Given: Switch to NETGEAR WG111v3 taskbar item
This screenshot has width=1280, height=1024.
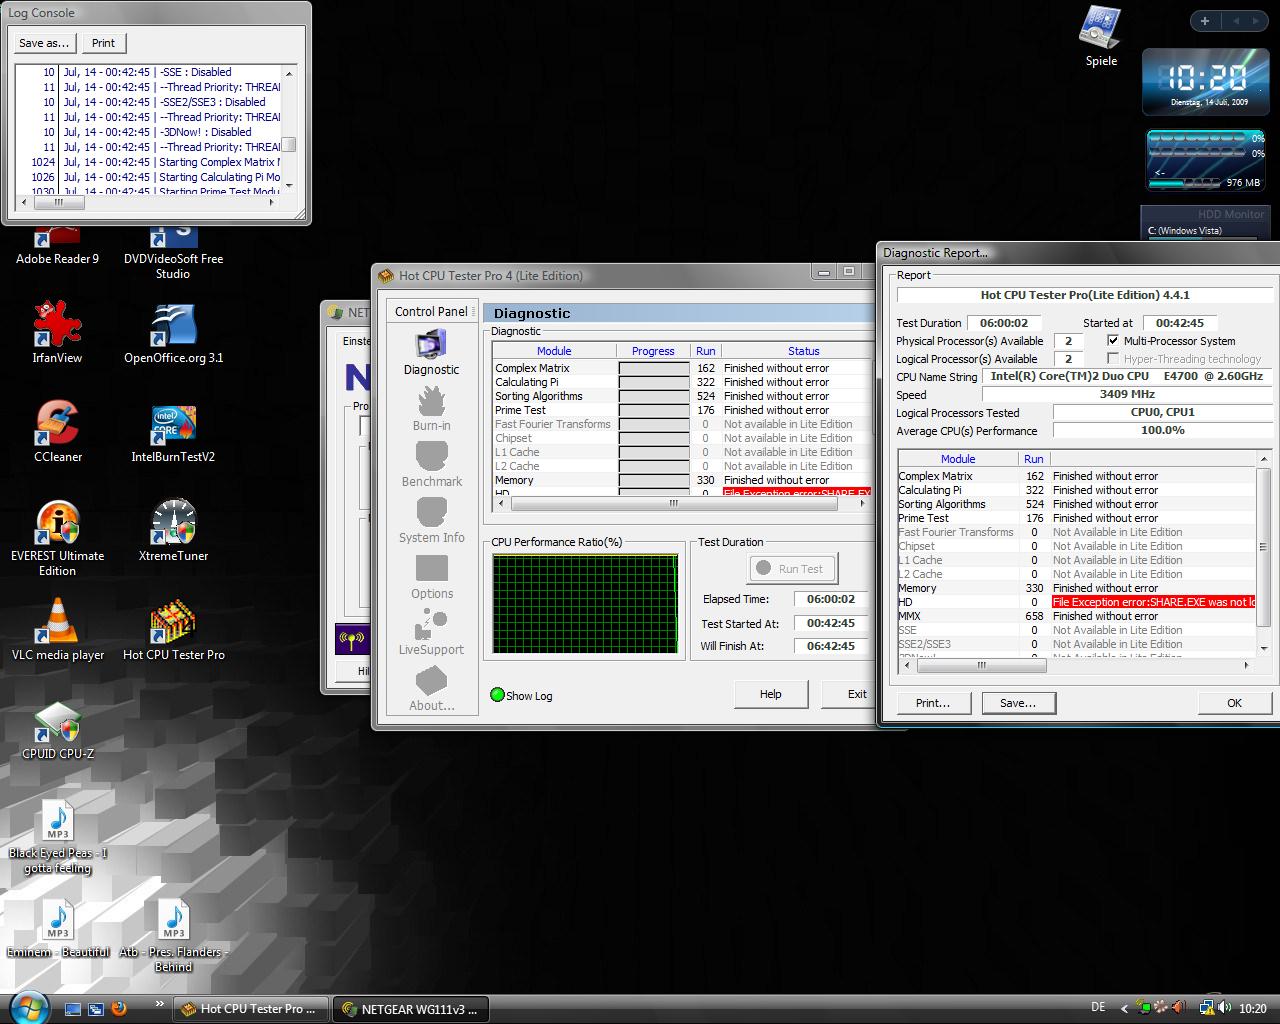Looking at the screenshot, I should click(410, 1008).
